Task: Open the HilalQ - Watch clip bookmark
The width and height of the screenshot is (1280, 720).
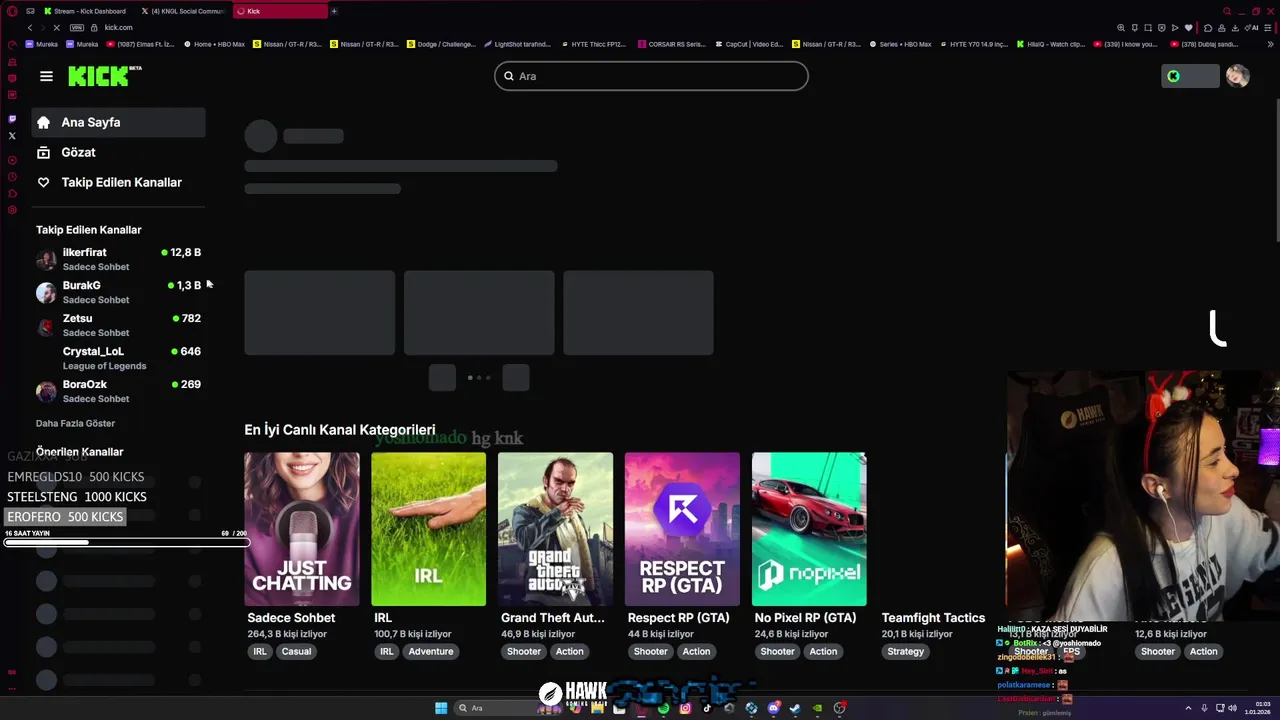Action: (1050, 44)
